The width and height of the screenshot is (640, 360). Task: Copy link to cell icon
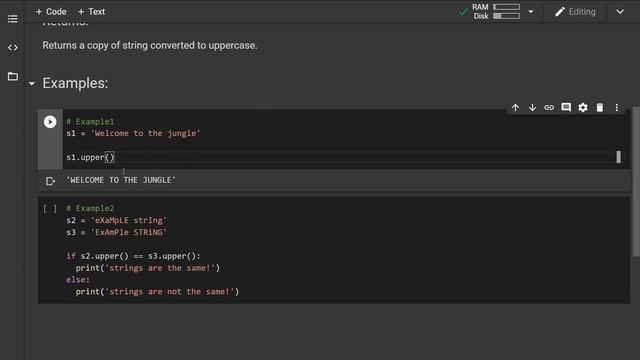549,107
